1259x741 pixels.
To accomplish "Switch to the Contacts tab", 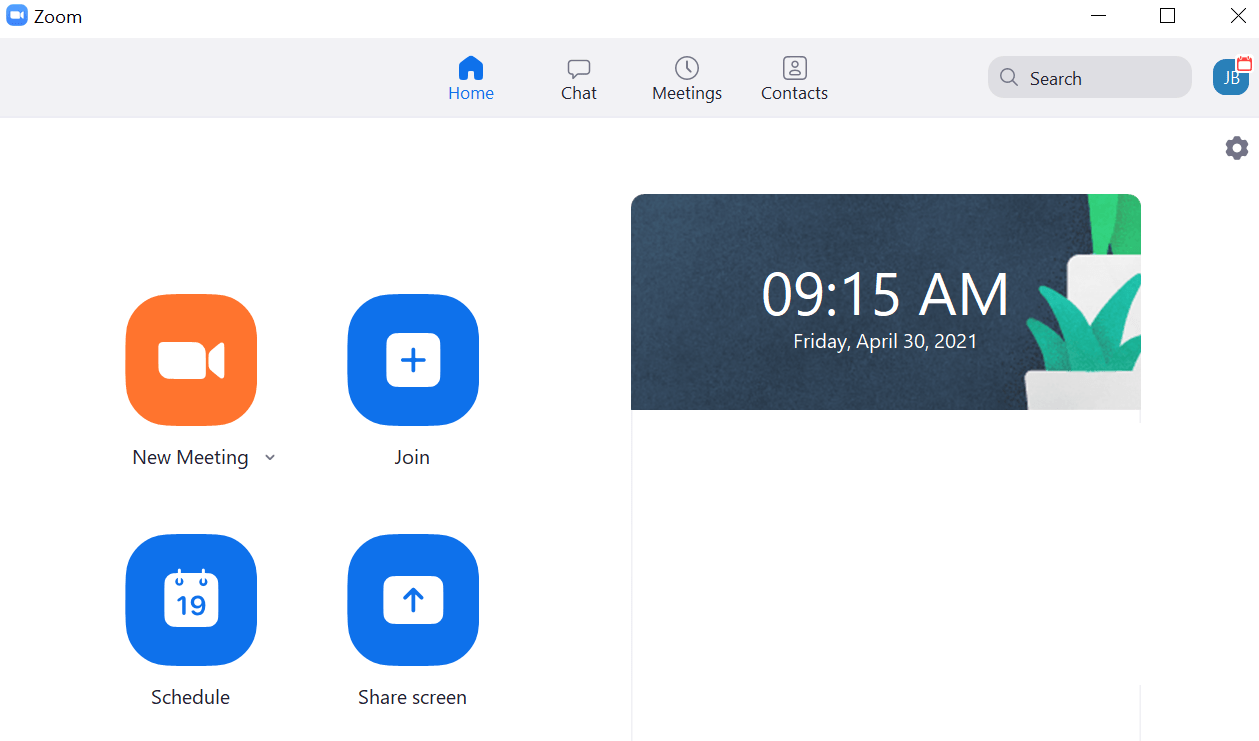I will (793, 78).
